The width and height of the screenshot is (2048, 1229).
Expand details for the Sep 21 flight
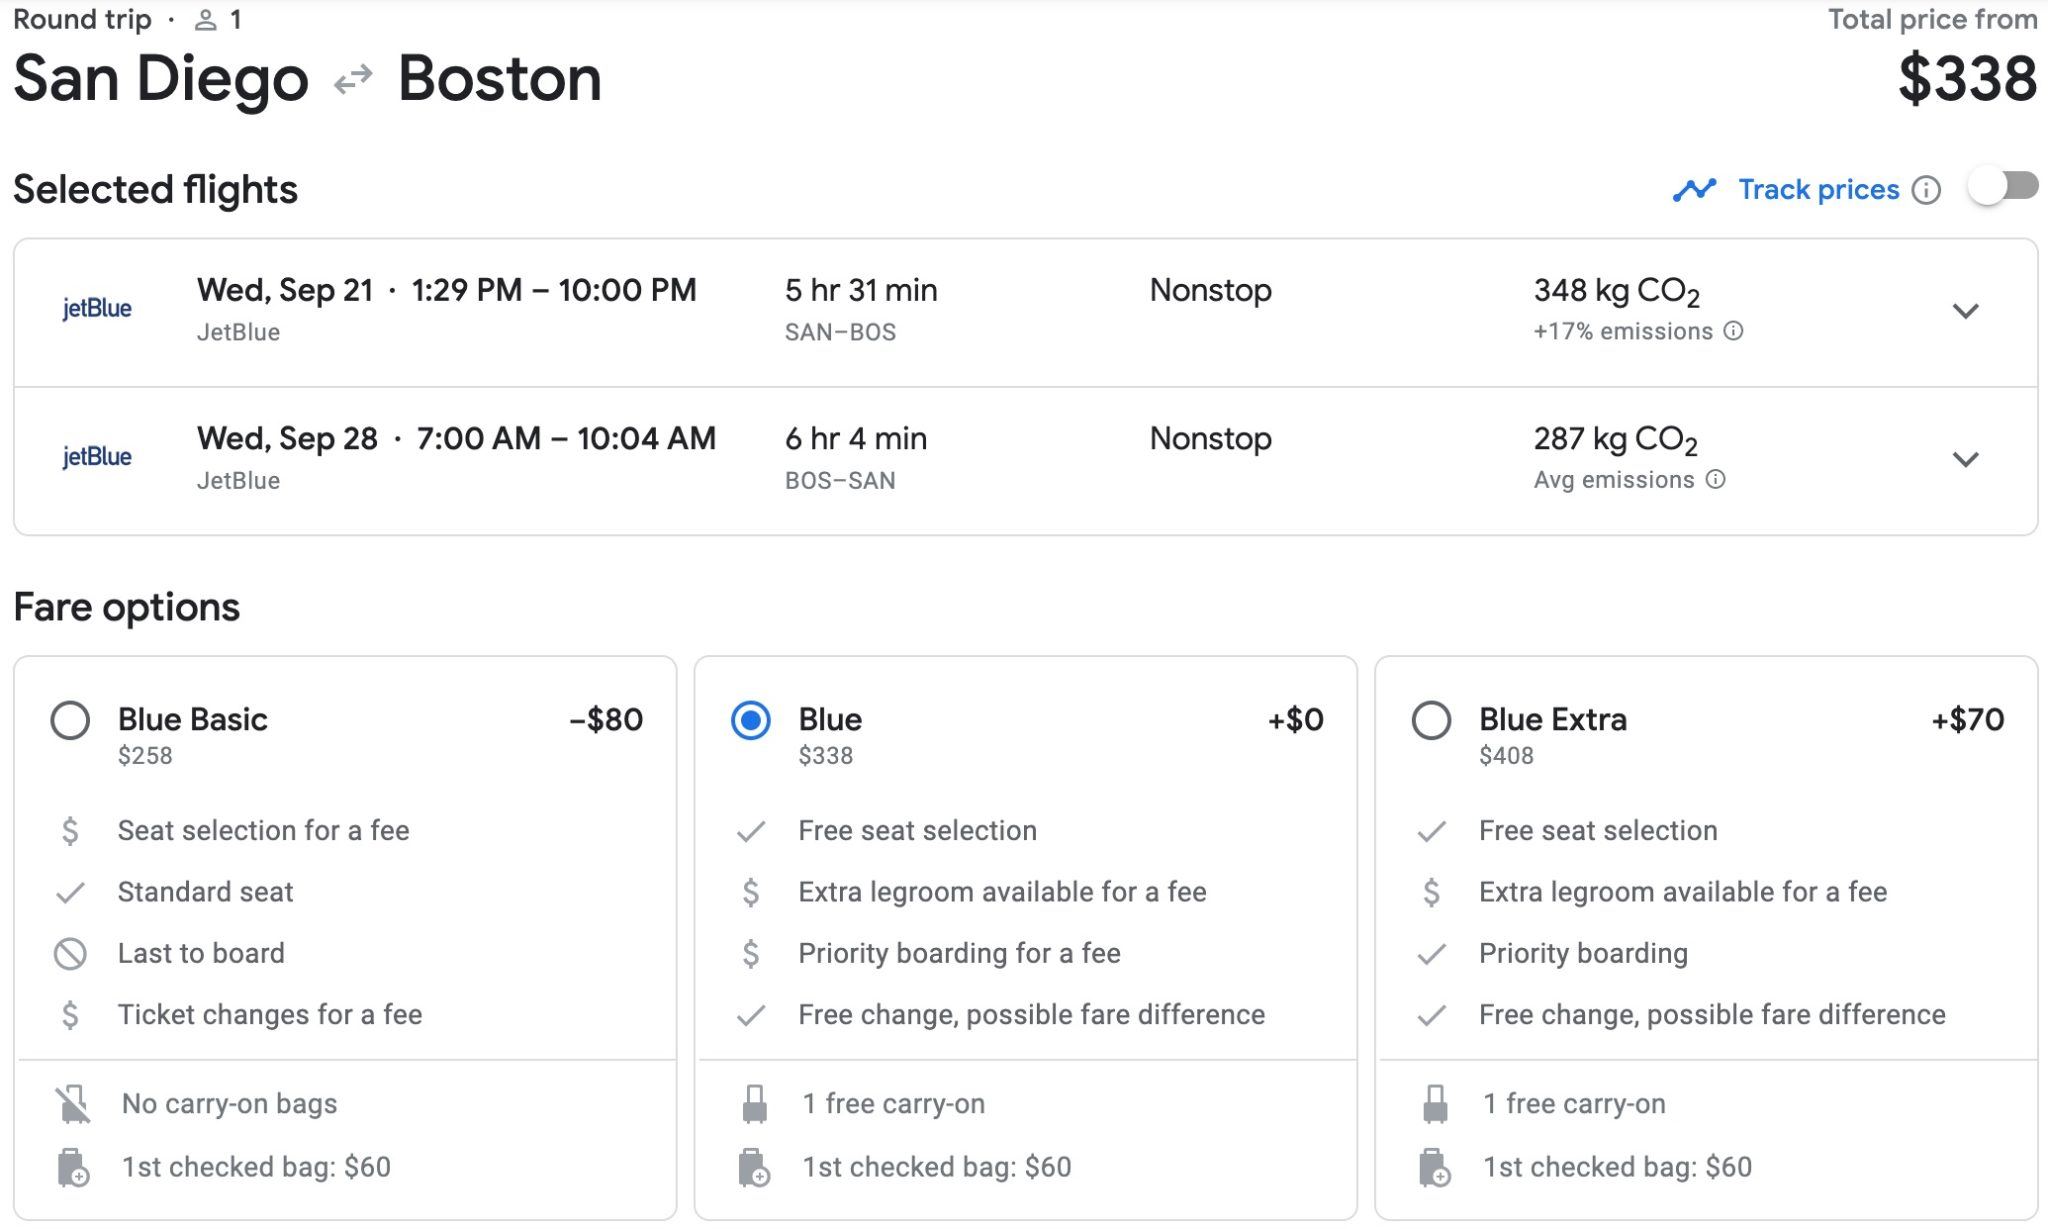(x=1966, y=310)
